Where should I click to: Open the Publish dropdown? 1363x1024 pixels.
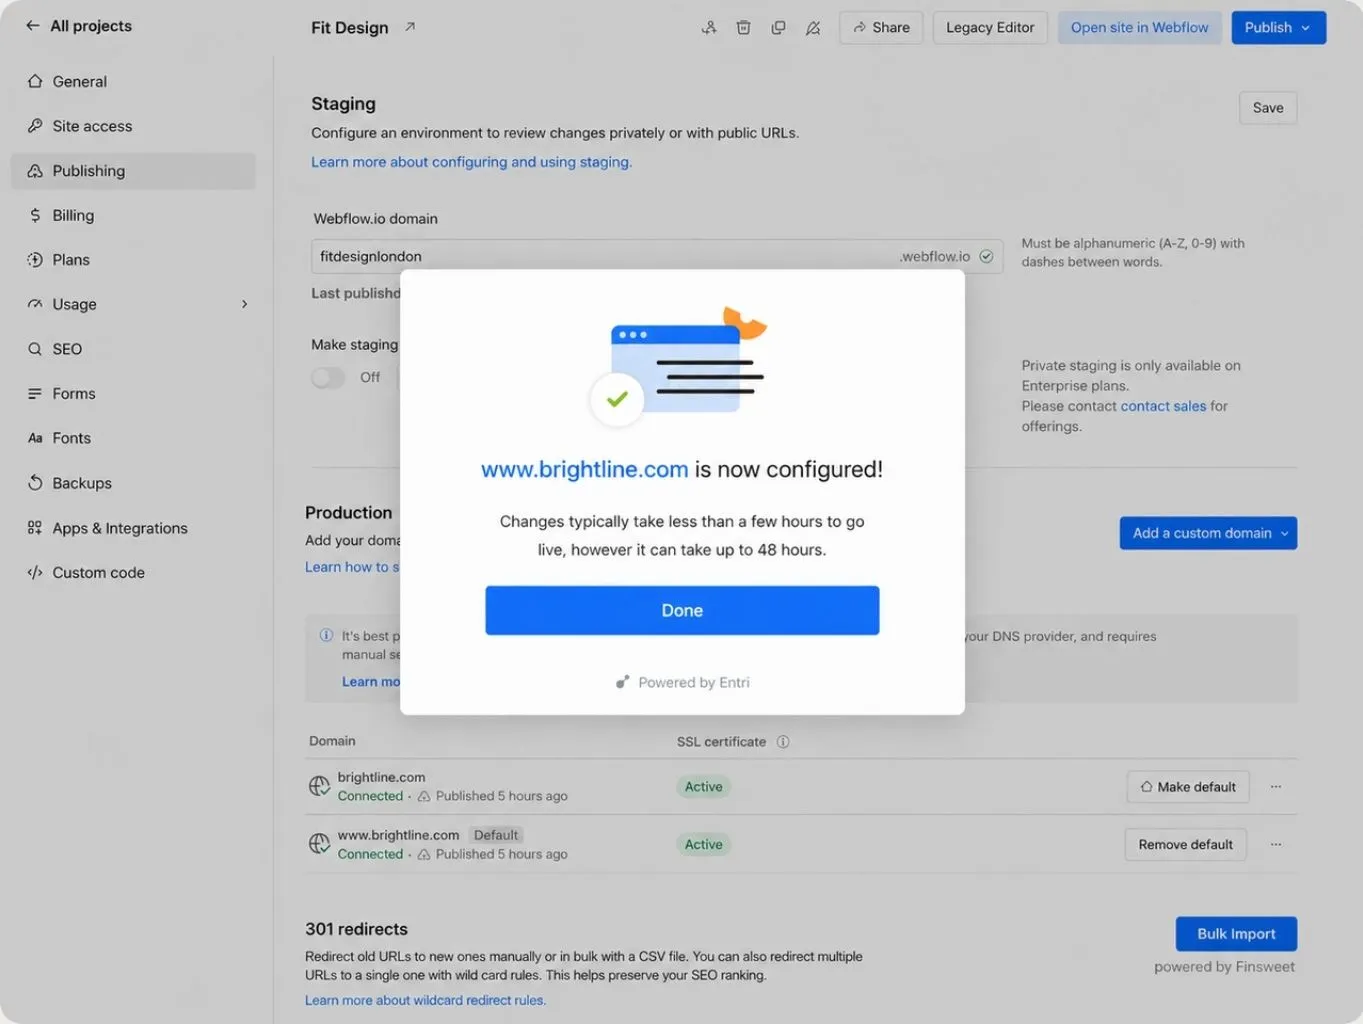(x=1278, y=28)
